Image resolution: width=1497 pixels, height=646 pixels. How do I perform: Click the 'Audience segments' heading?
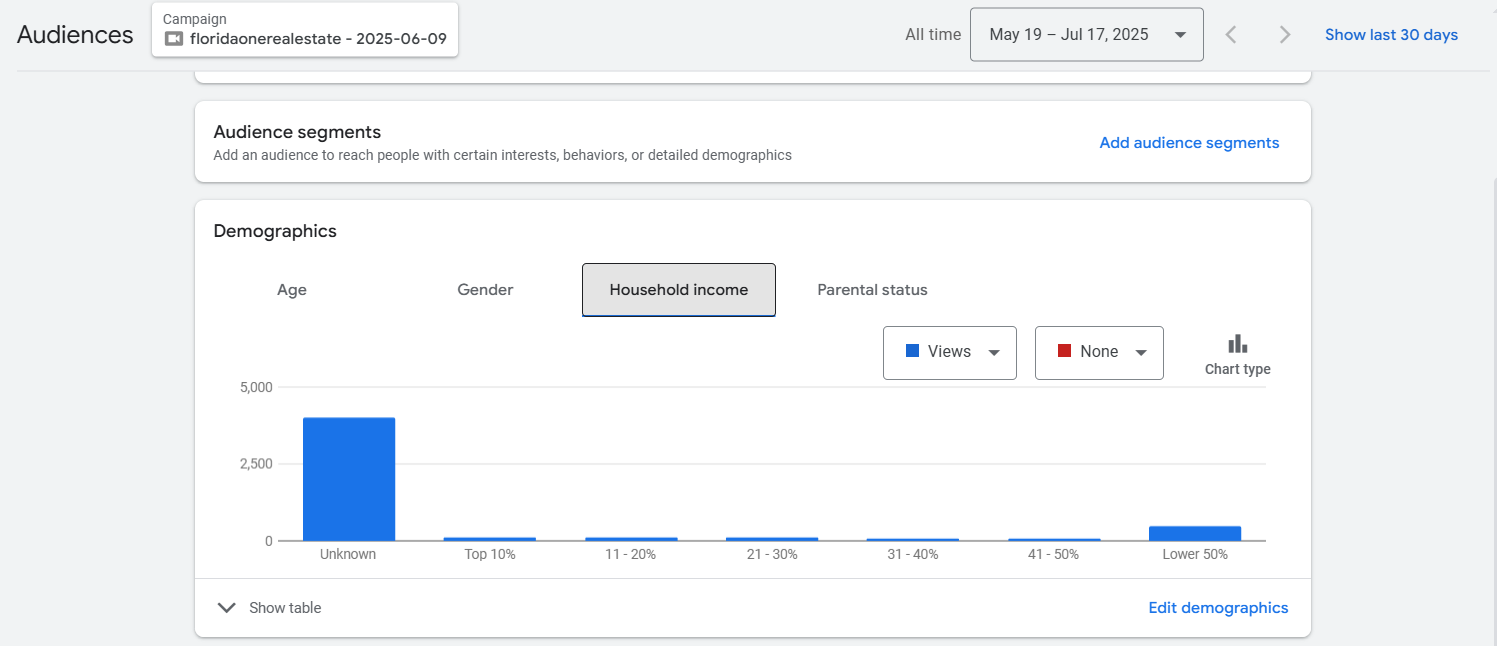pos(297,132)
